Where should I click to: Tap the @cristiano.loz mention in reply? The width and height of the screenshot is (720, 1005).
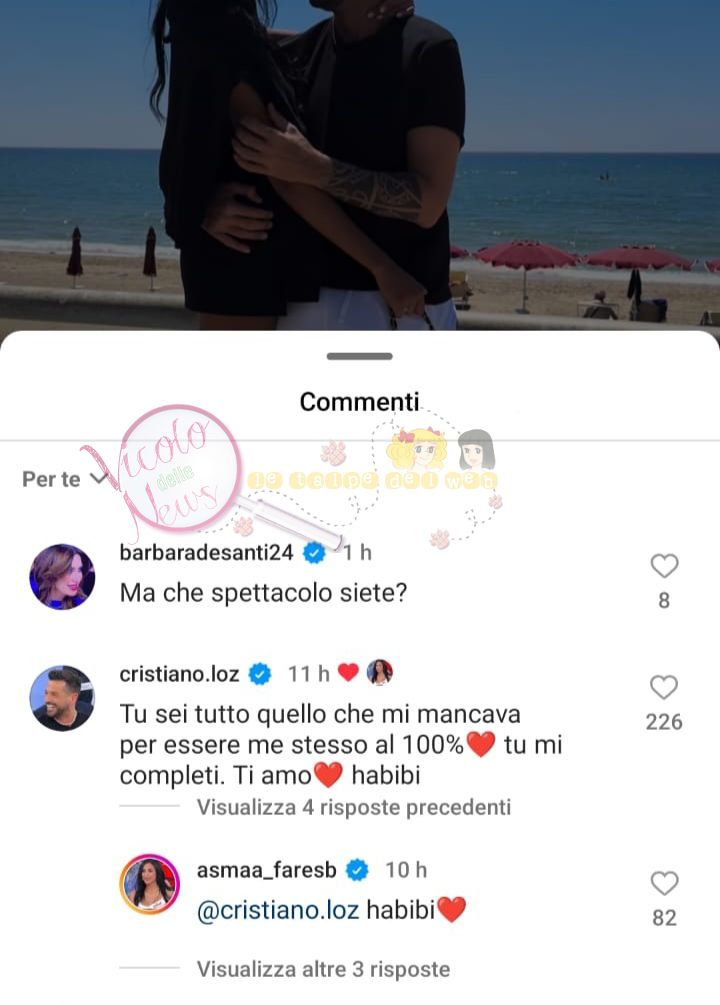pyautogui.click(x=278, y=910)
